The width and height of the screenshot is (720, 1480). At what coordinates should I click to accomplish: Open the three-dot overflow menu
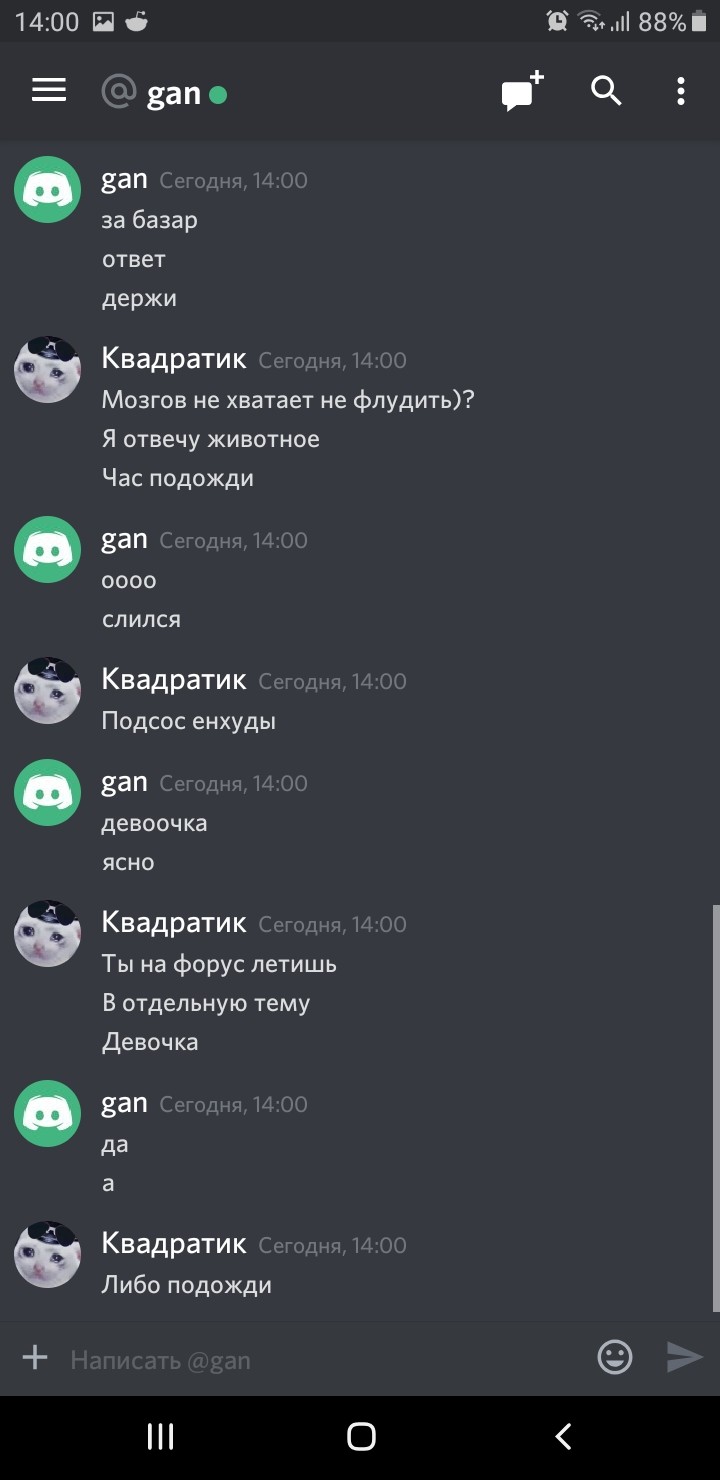click(x=681, y=92)
